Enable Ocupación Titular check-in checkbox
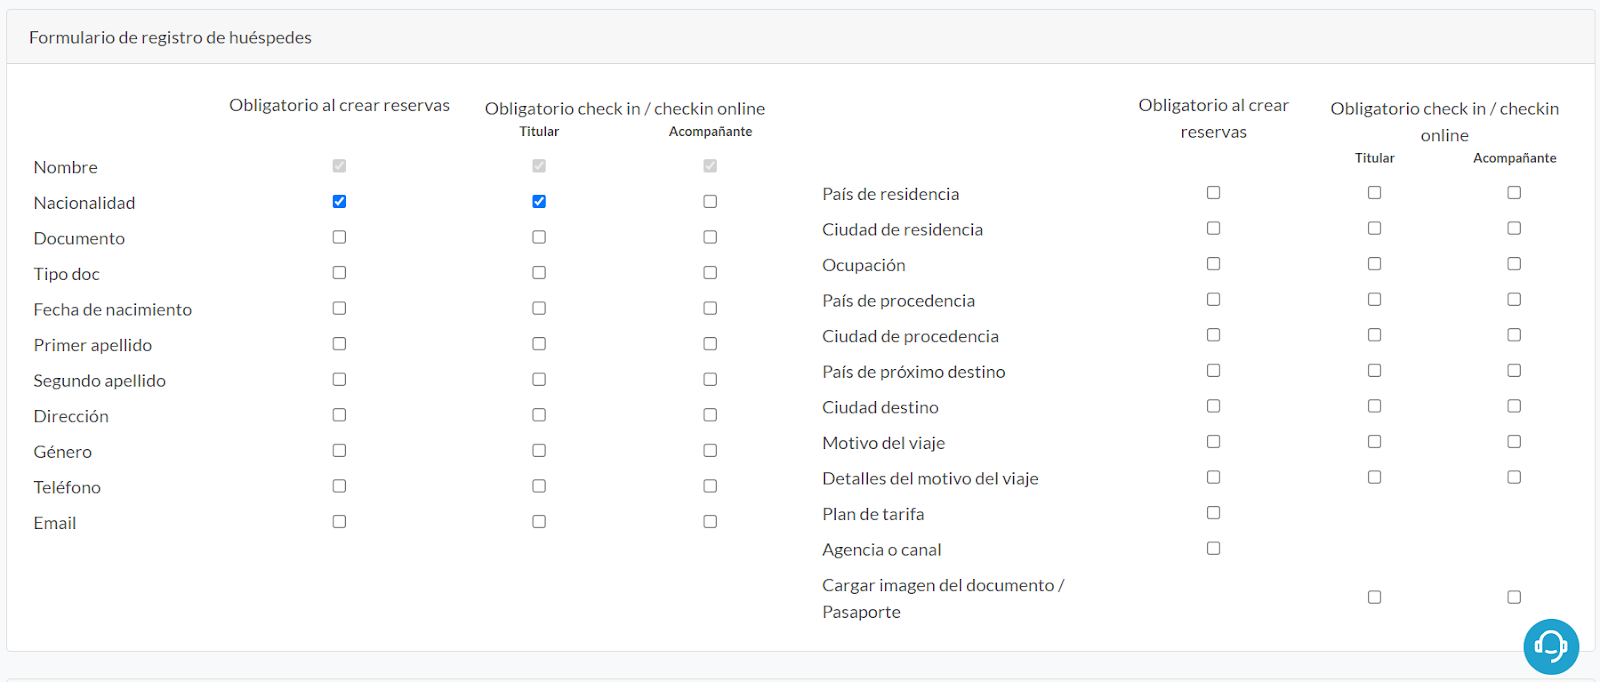 pyautogui.click(x=1374, y=263)
